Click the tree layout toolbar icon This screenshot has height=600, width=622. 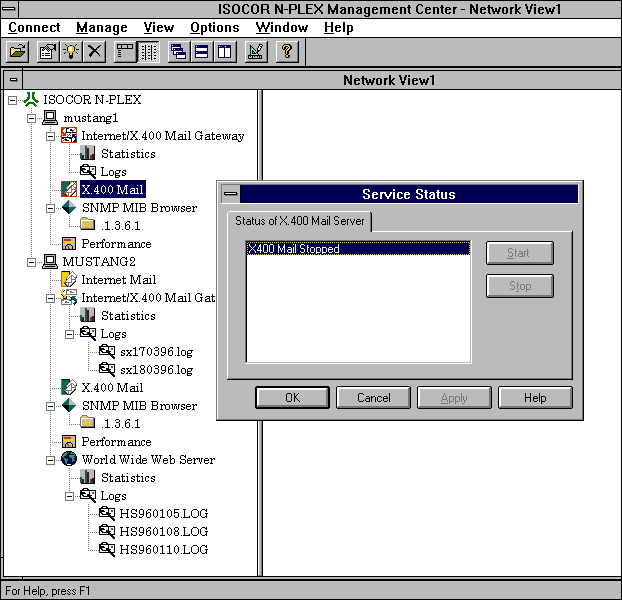tap(125, 52)
